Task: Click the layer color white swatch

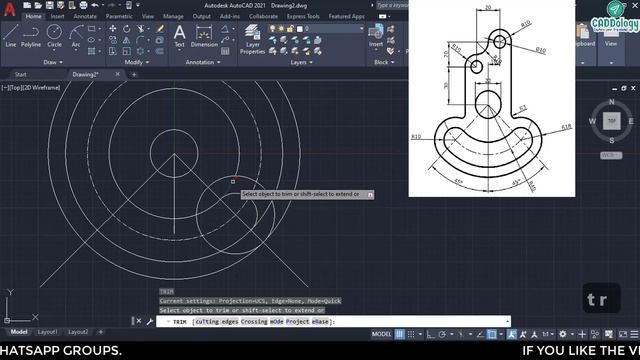Action: tap(300, 29)
